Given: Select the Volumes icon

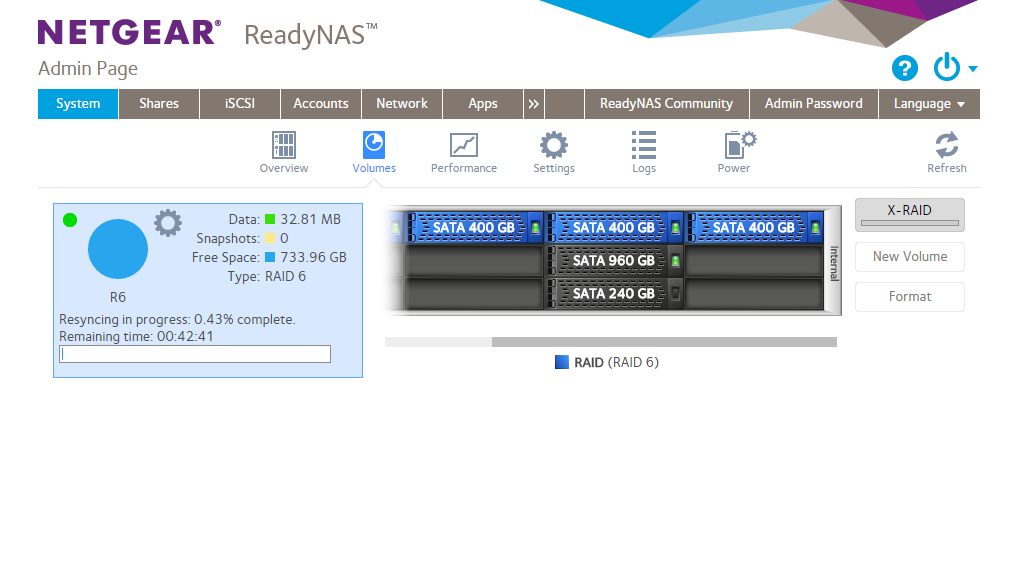Looking at the screenshot, I should pos(374,145).
